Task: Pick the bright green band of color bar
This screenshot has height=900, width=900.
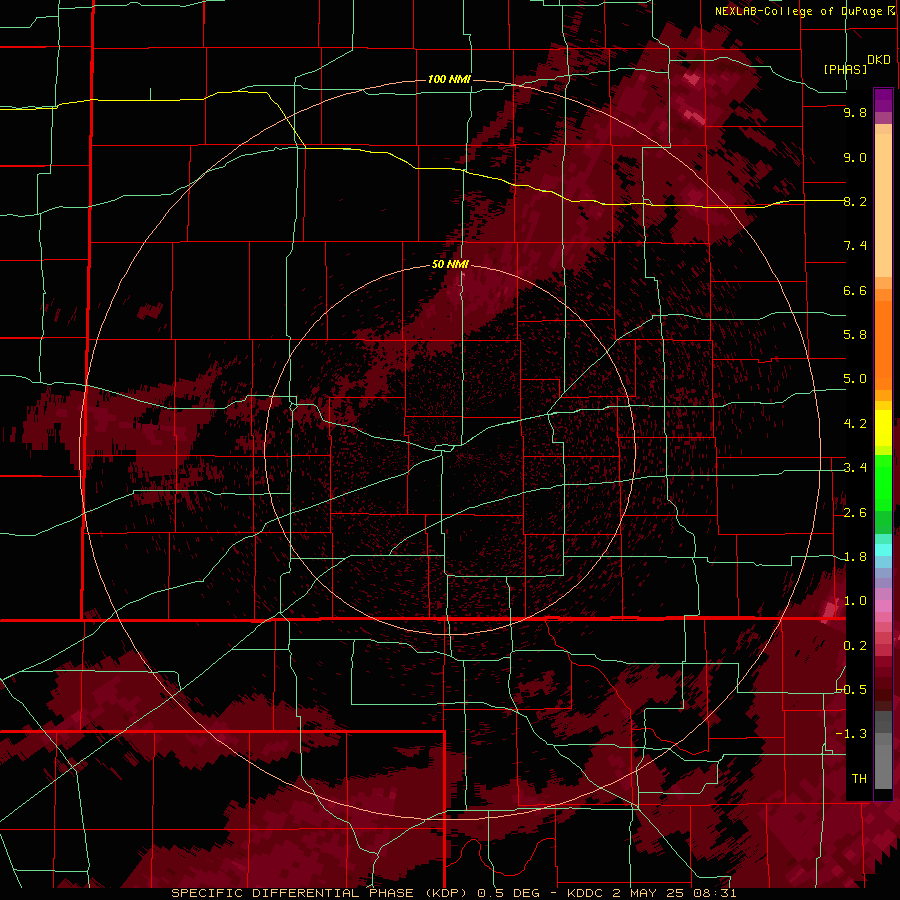Action: (883, 483)
